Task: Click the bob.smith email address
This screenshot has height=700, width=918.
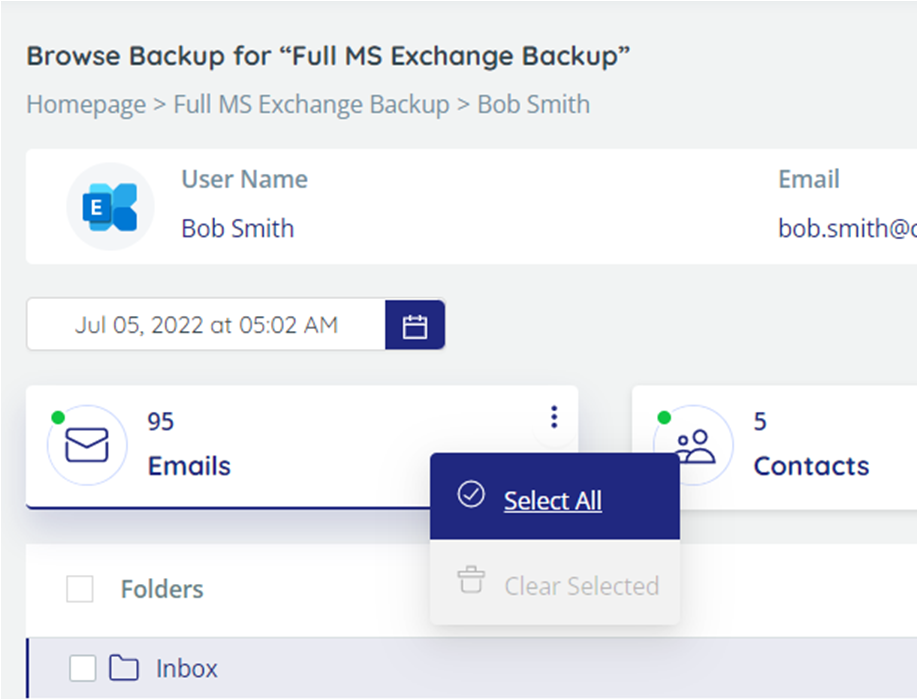Action: [x=847, y=228]
